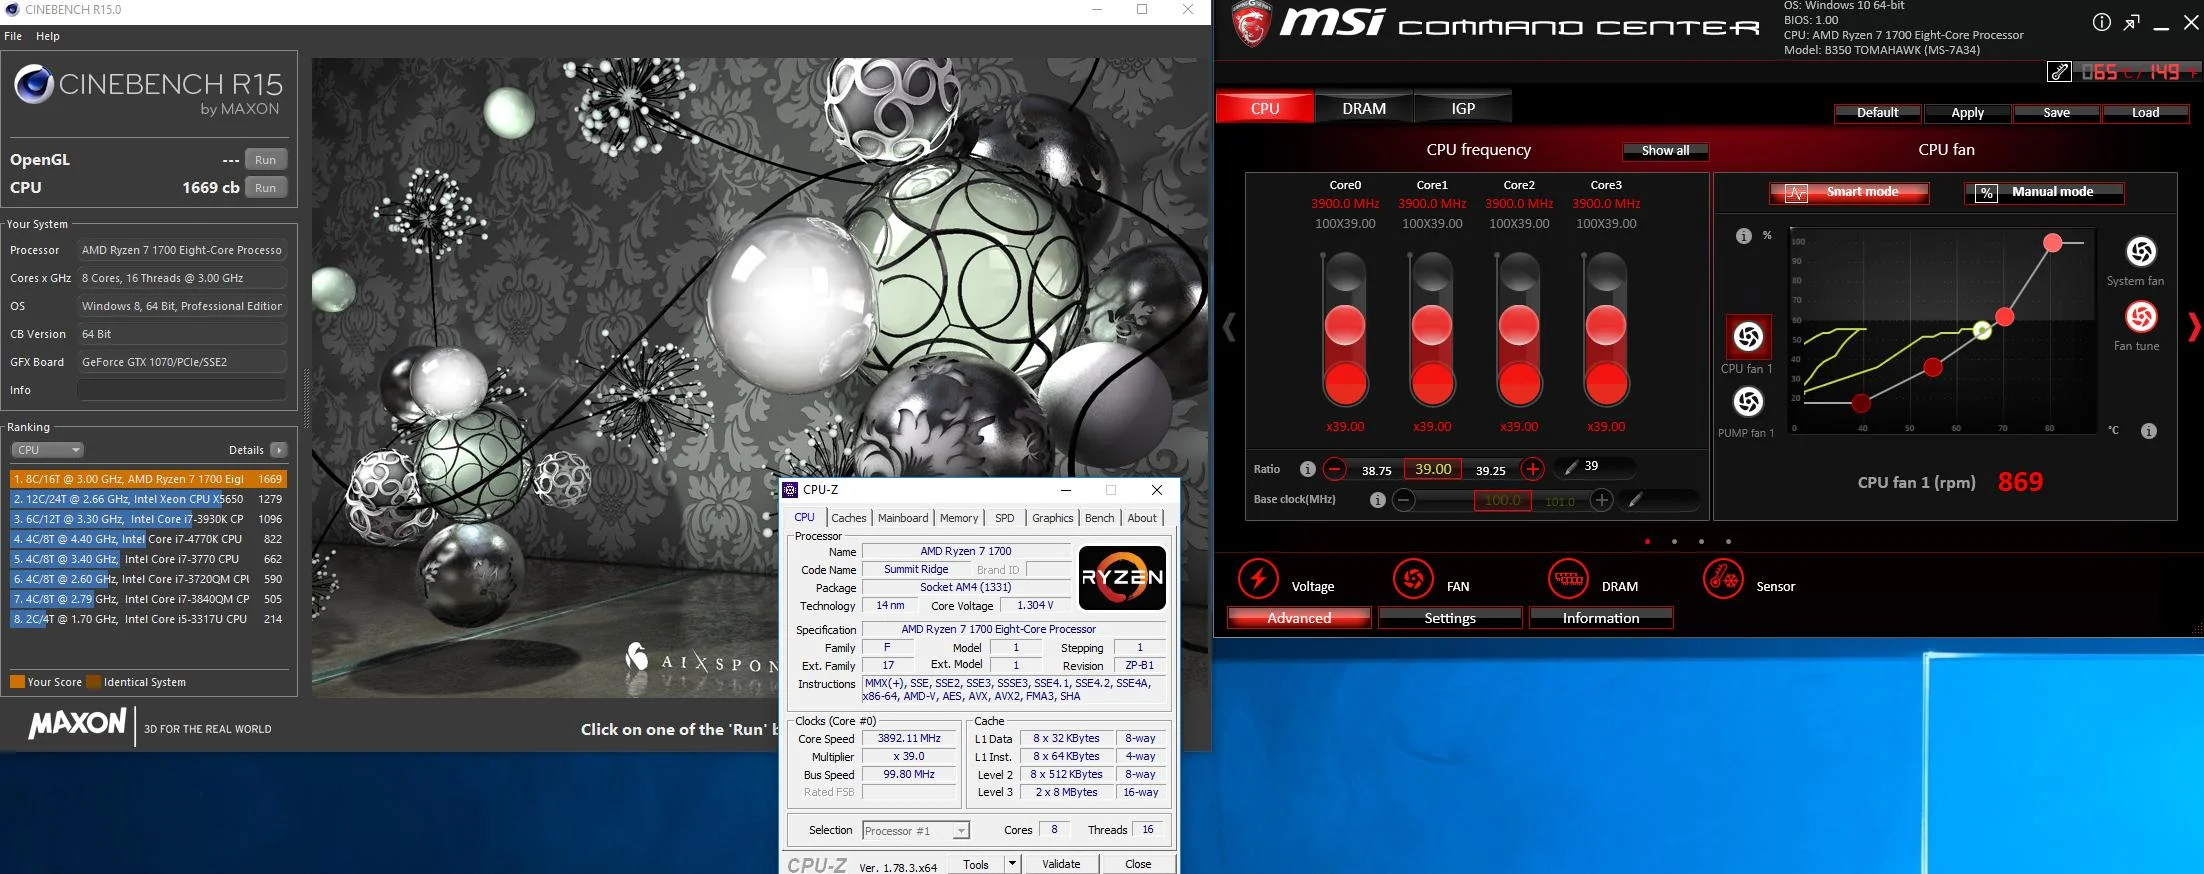The height and width of the screenshot is (874, 2204).
Task: Click the pencil edit icon next to ratio 39
Action: [1571, 467]
